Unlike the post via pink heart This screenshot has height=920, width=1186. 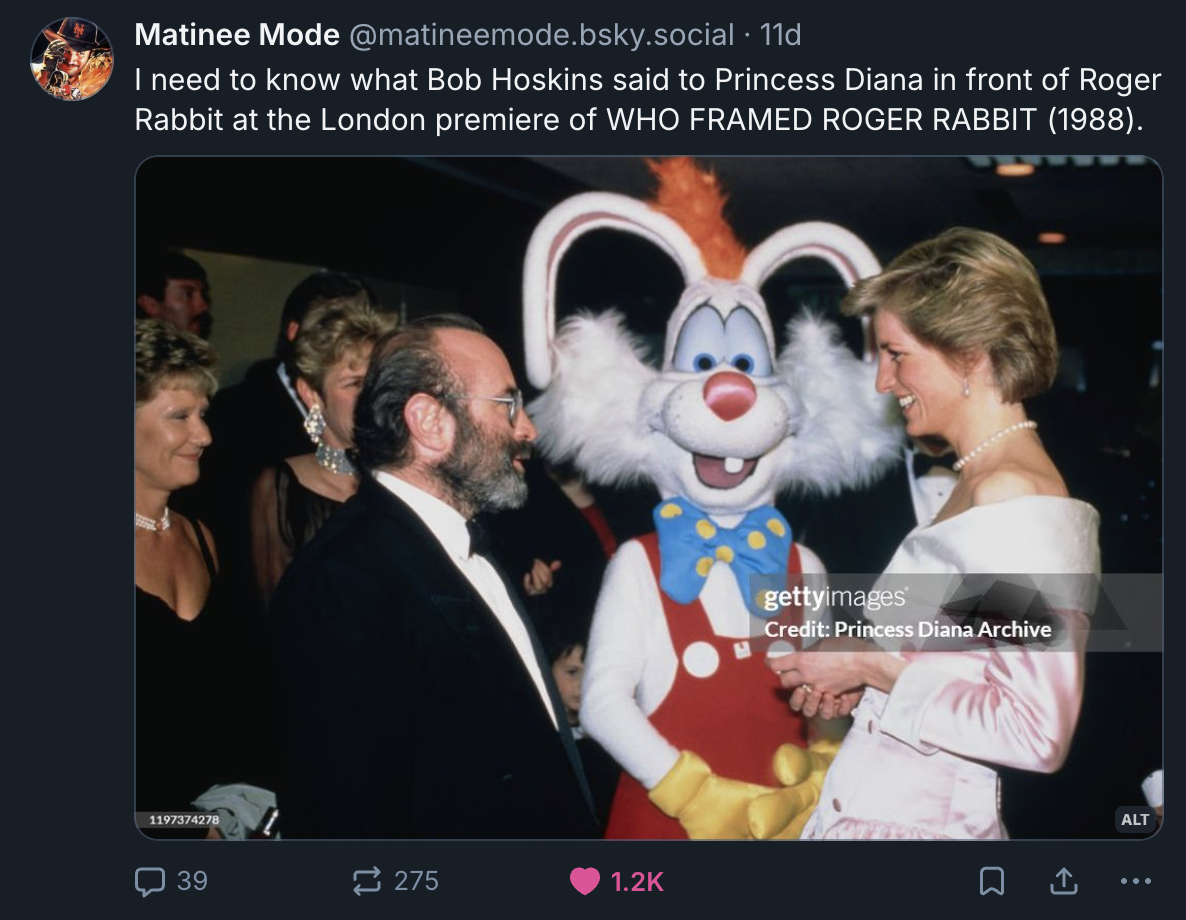[584, 880]
